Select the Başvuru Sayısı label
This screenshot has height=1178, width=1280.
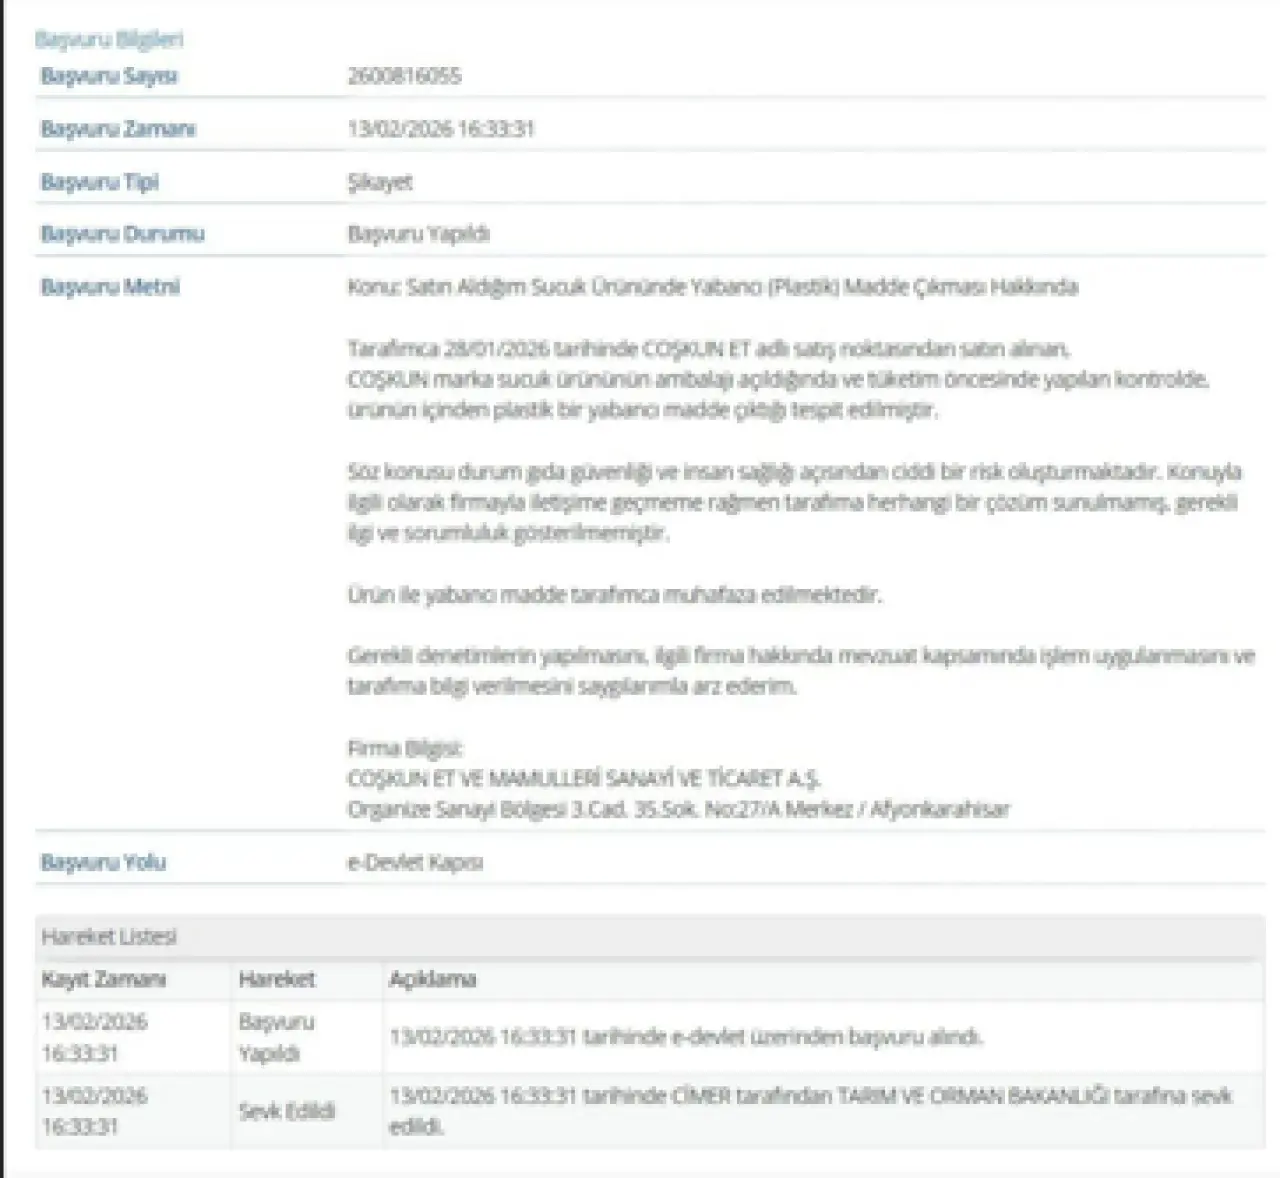click(109, 76)
